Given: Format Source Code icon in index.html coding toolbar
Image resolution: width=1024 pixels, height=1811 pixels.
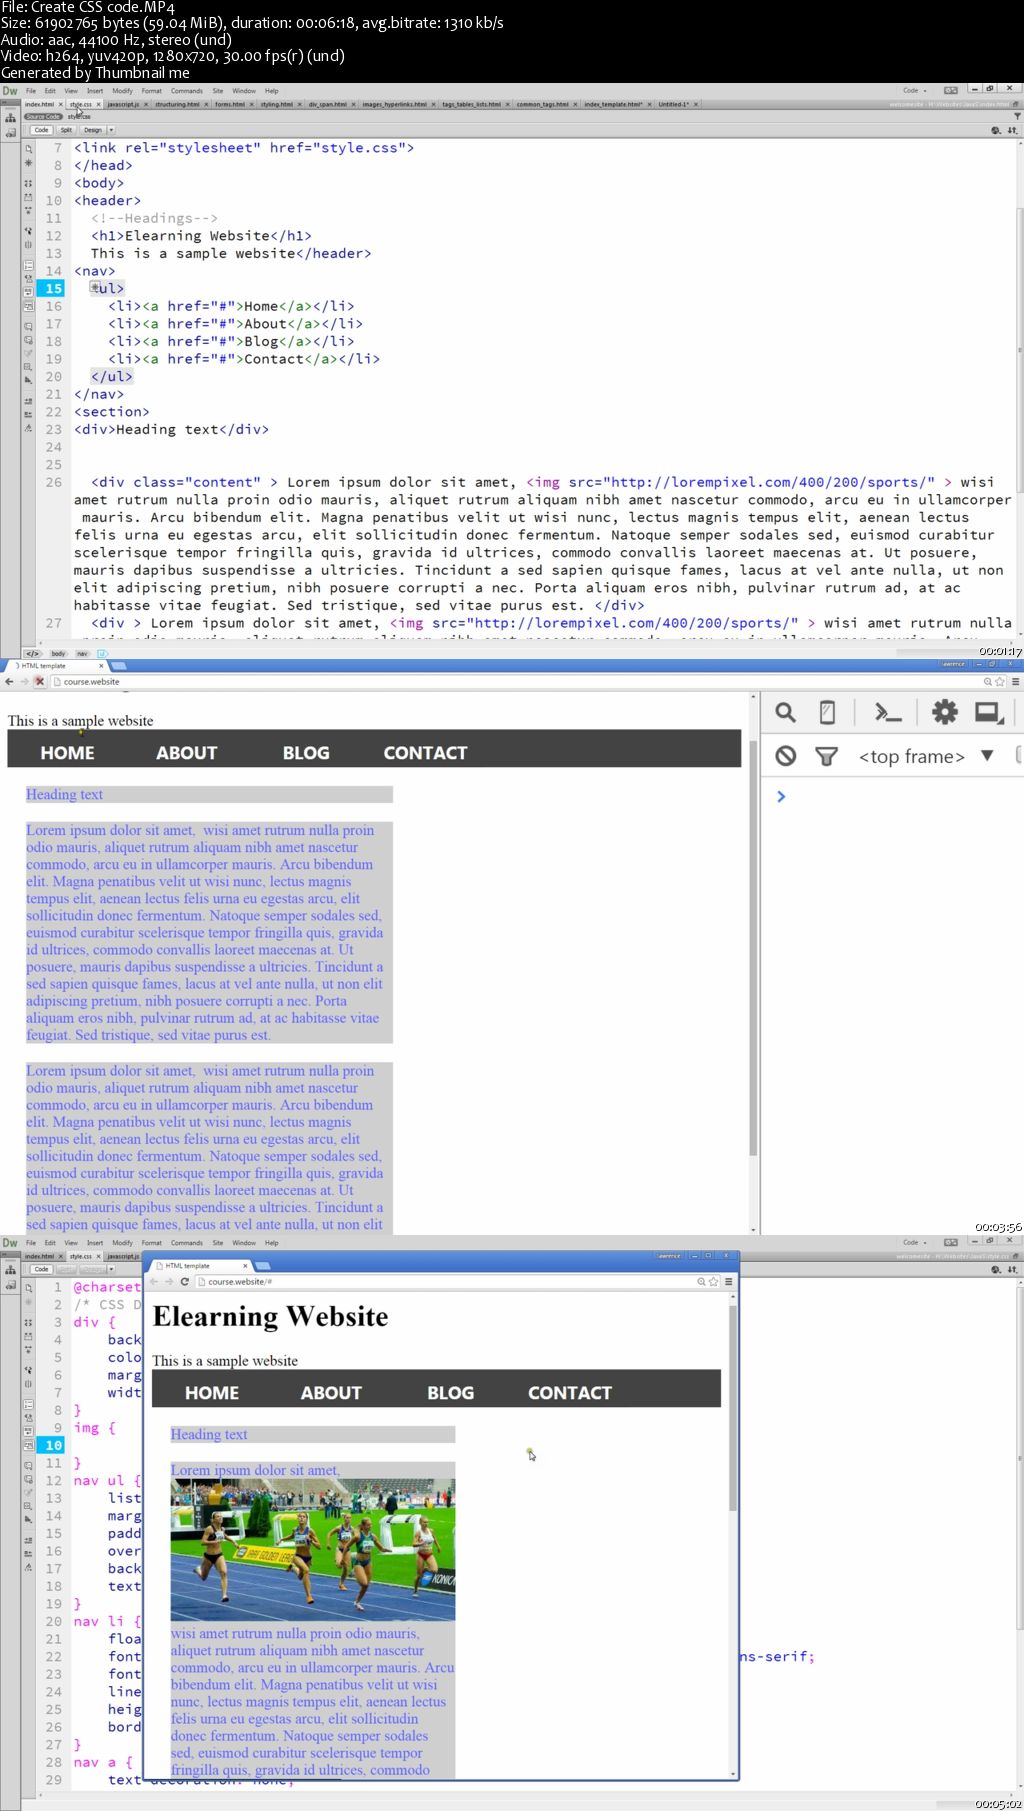Looking at the screenshot, I should pos(28,428).
